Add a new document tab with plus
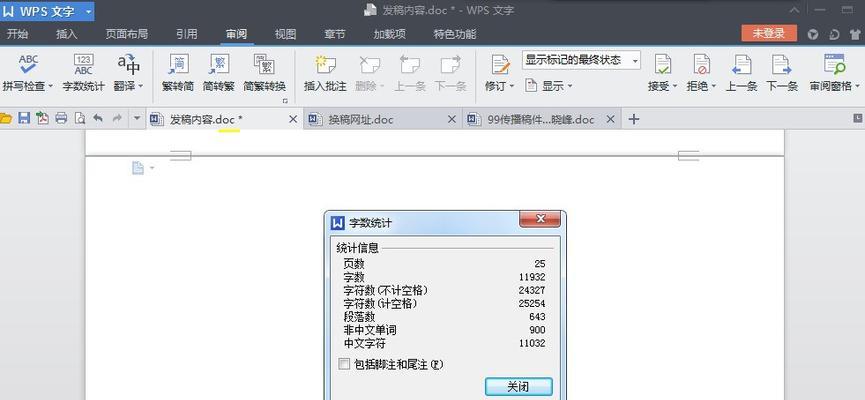 click(634, 119)
